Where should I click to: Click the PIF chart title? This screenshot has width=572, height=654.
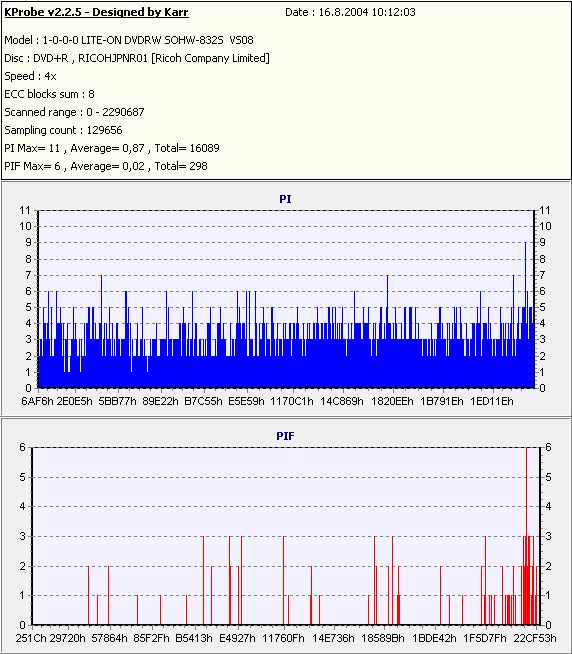pyautogui.click(x=285, y=436)
